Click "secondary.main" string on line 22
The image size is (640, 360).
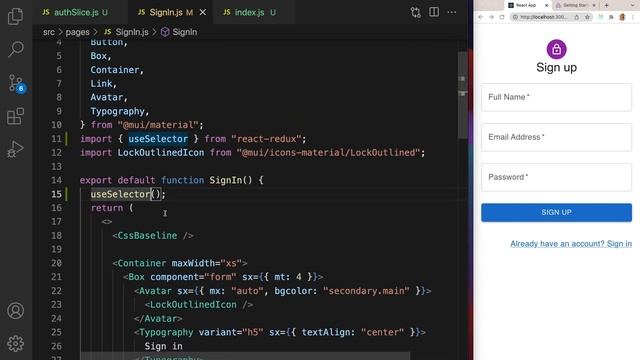[366, 291]
